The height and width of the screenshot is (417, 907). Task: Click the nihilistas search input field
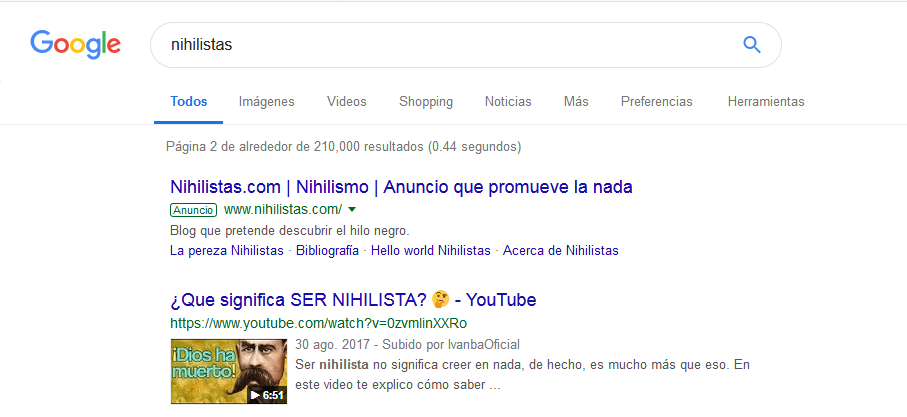440,45
